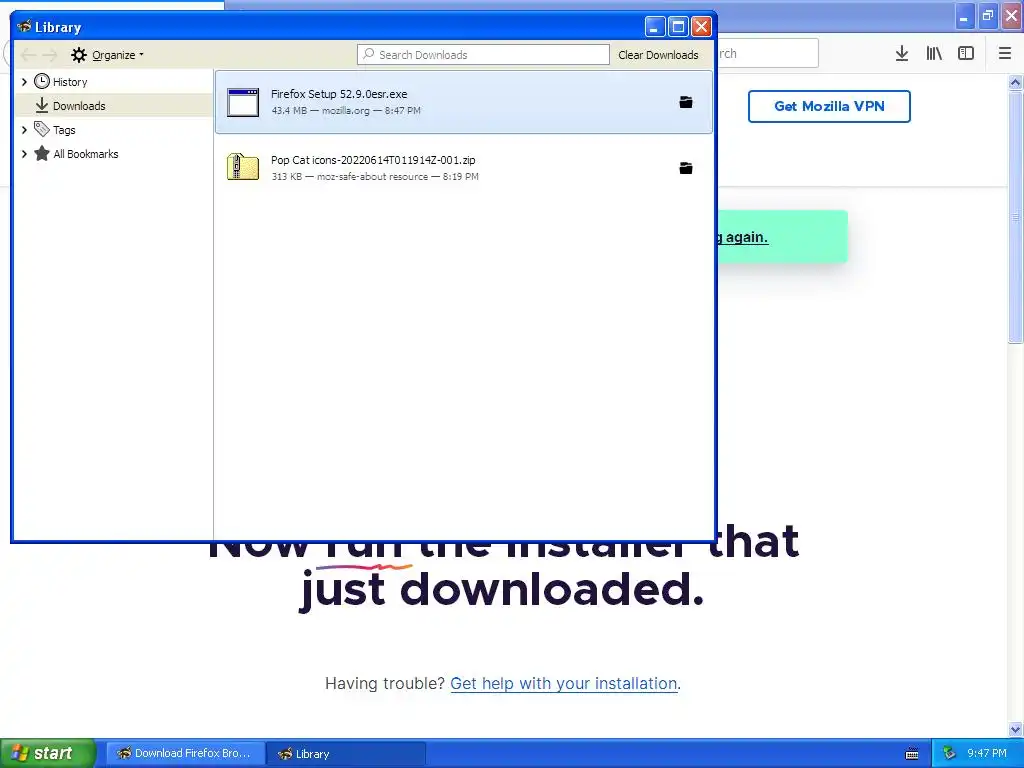Minimize the Firefox browser window

(x=965, y=16)
